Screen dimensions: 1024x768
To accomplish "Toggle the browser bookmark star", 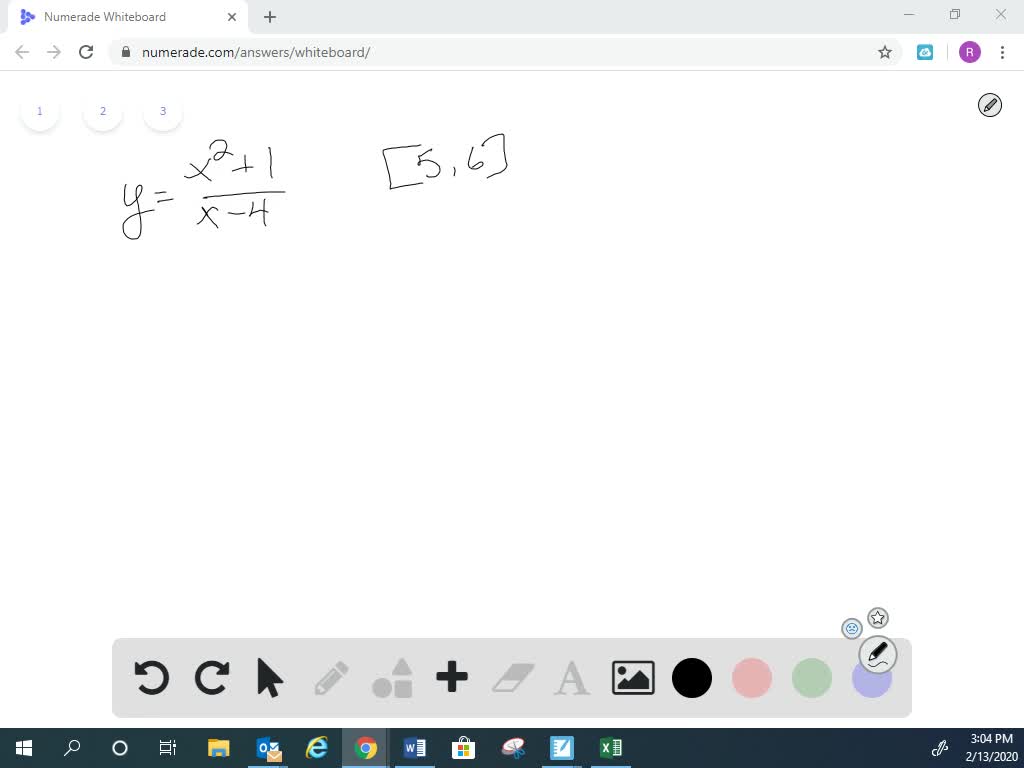I will [x=884, y=52].
